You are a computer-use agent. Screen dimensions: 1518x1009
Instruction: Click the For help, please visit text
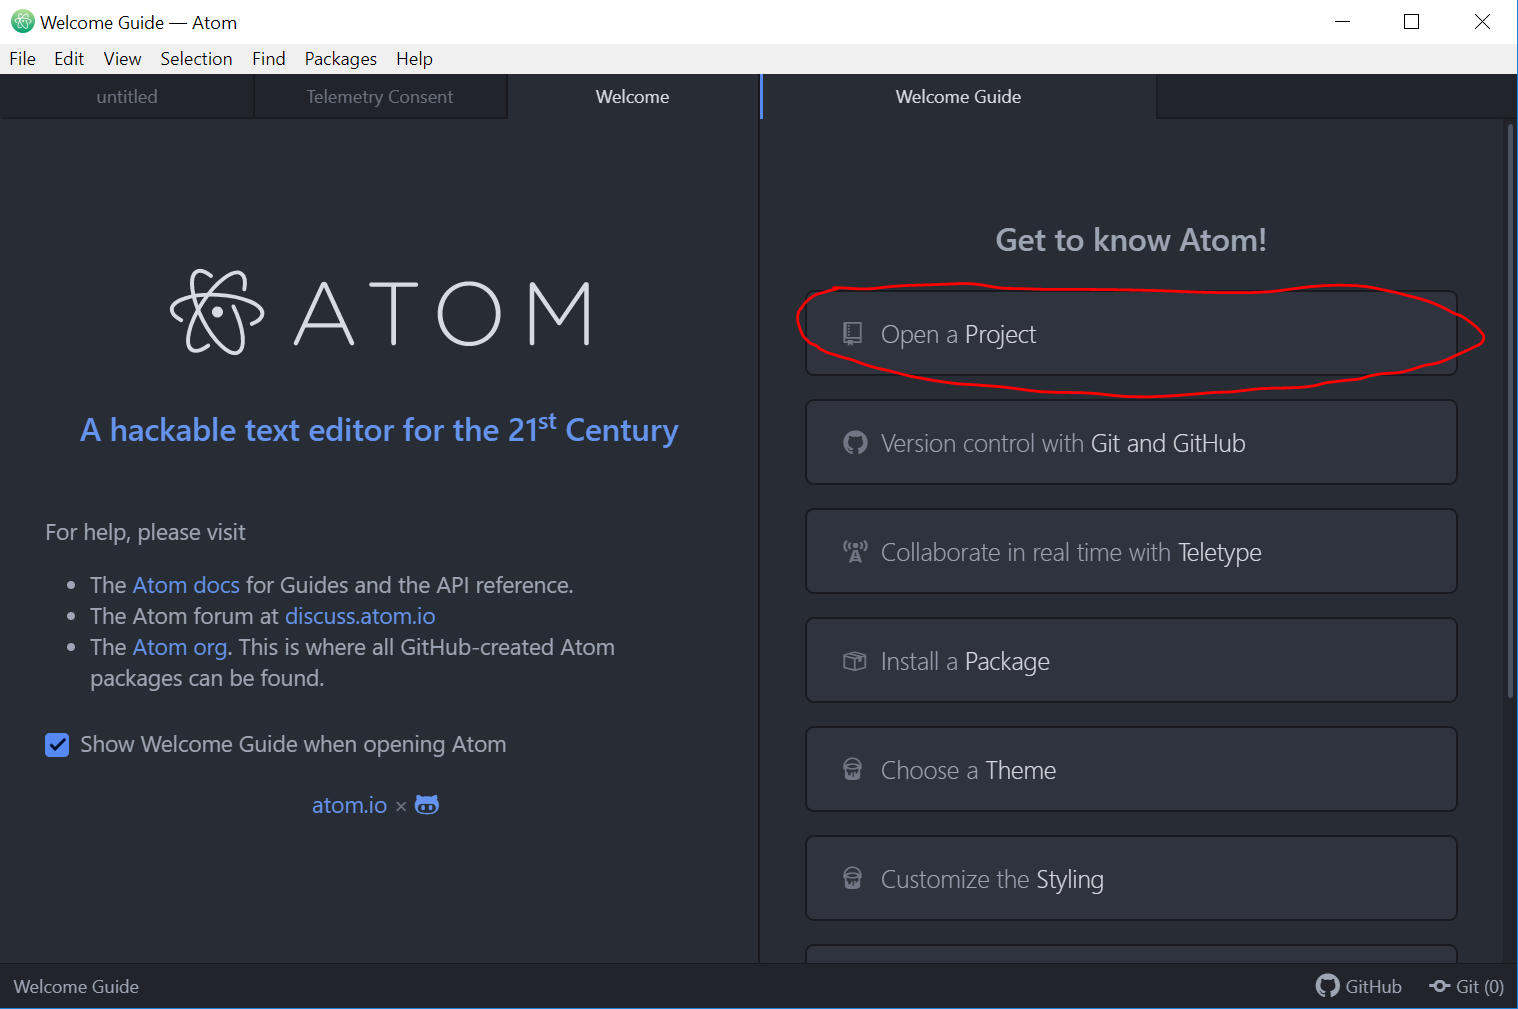click(145, 532)
